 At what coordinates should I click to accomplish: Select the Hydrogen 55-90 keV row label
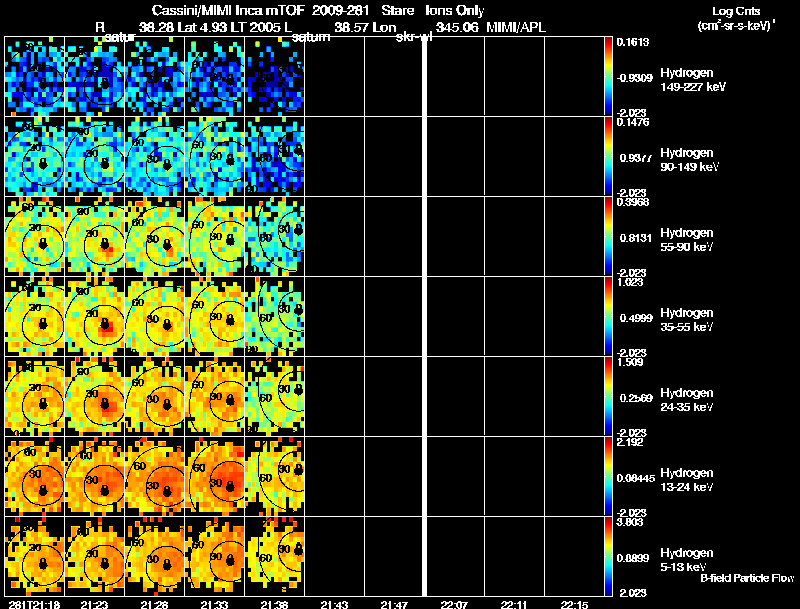[687, 240]
